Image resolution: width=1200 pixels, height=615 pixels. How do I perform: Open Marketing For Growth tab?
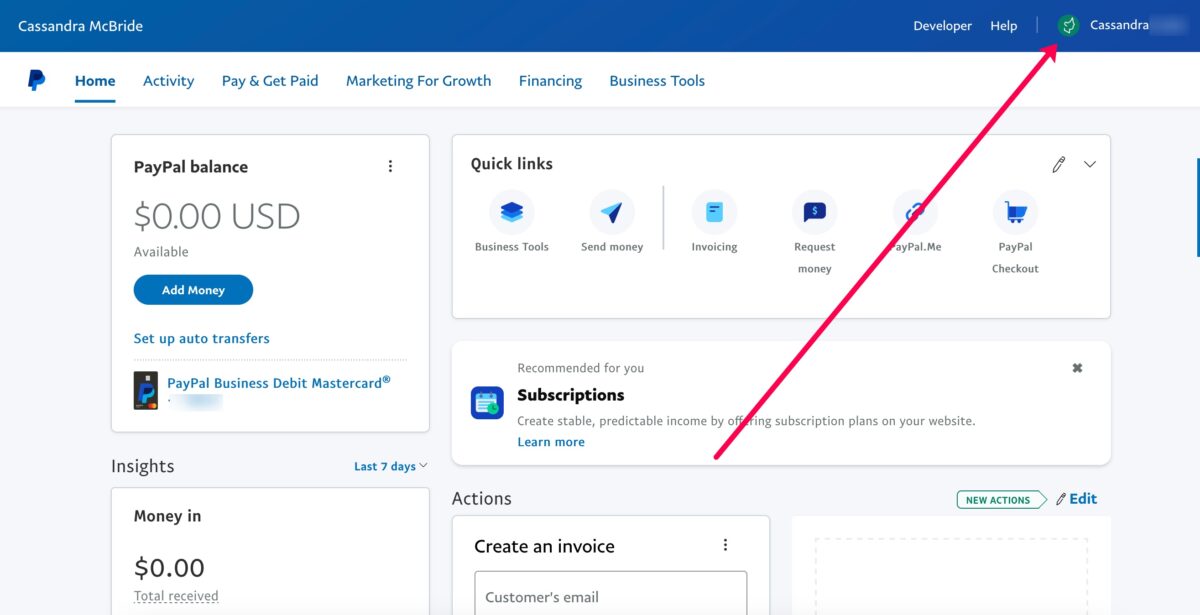[x=419, y=81]
